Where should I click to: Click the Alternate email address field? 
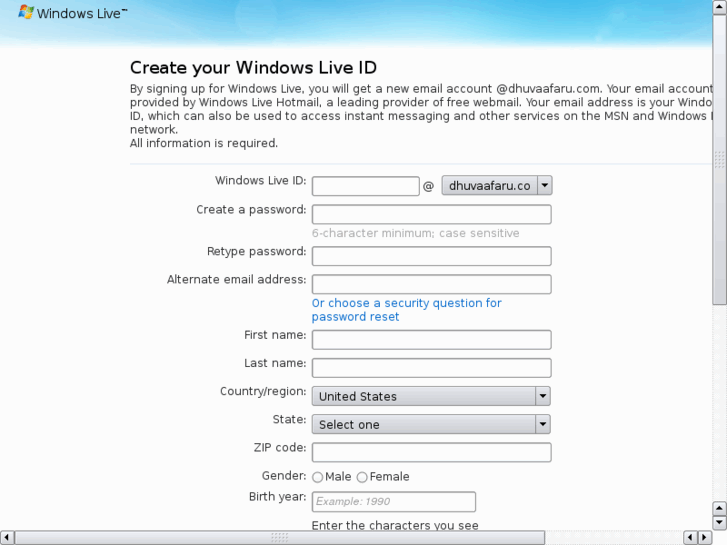point(432,284)
